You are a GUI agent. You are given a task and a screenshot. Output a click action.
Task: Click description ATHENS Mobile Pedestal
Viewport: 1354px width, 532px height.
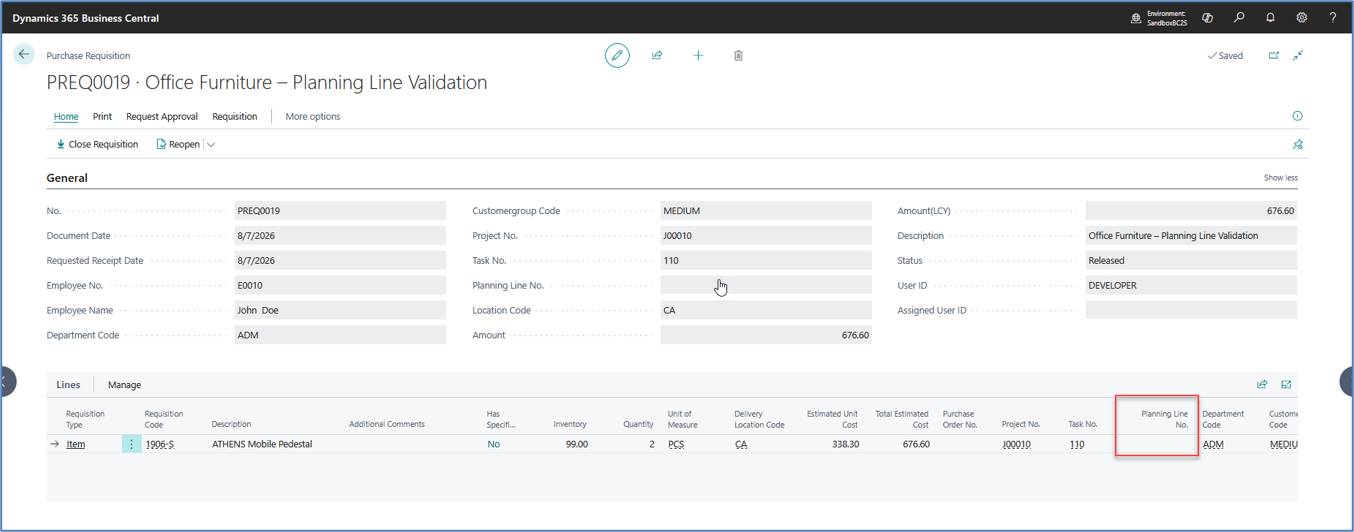click(x=262, y=444)
